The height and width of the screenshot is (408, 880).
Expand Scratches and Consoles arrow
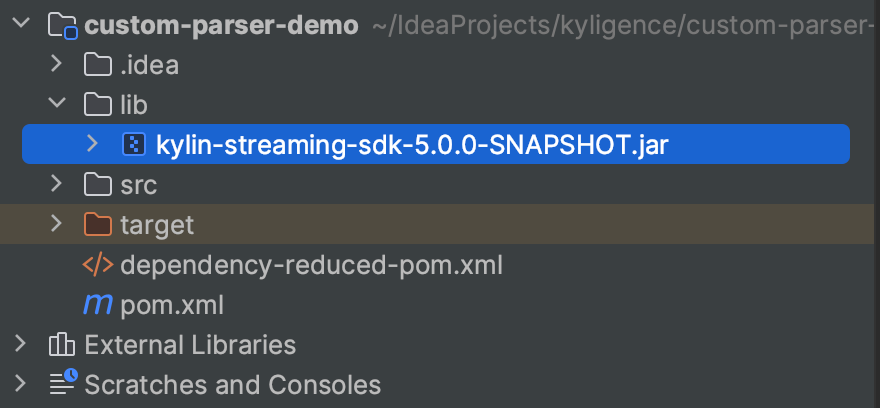click(21, 384)
